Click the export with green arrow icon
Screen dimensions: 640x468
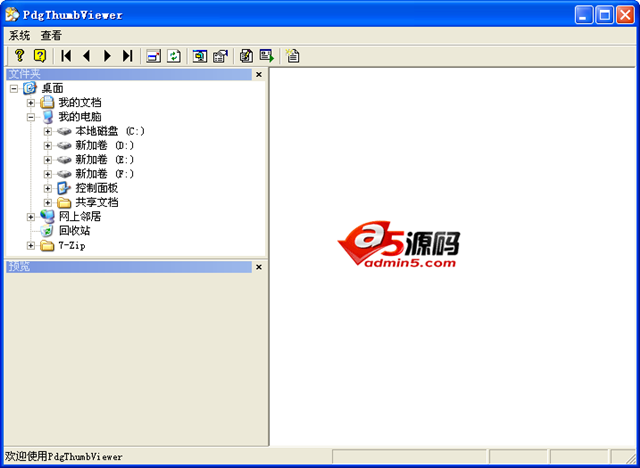[267, 55]
